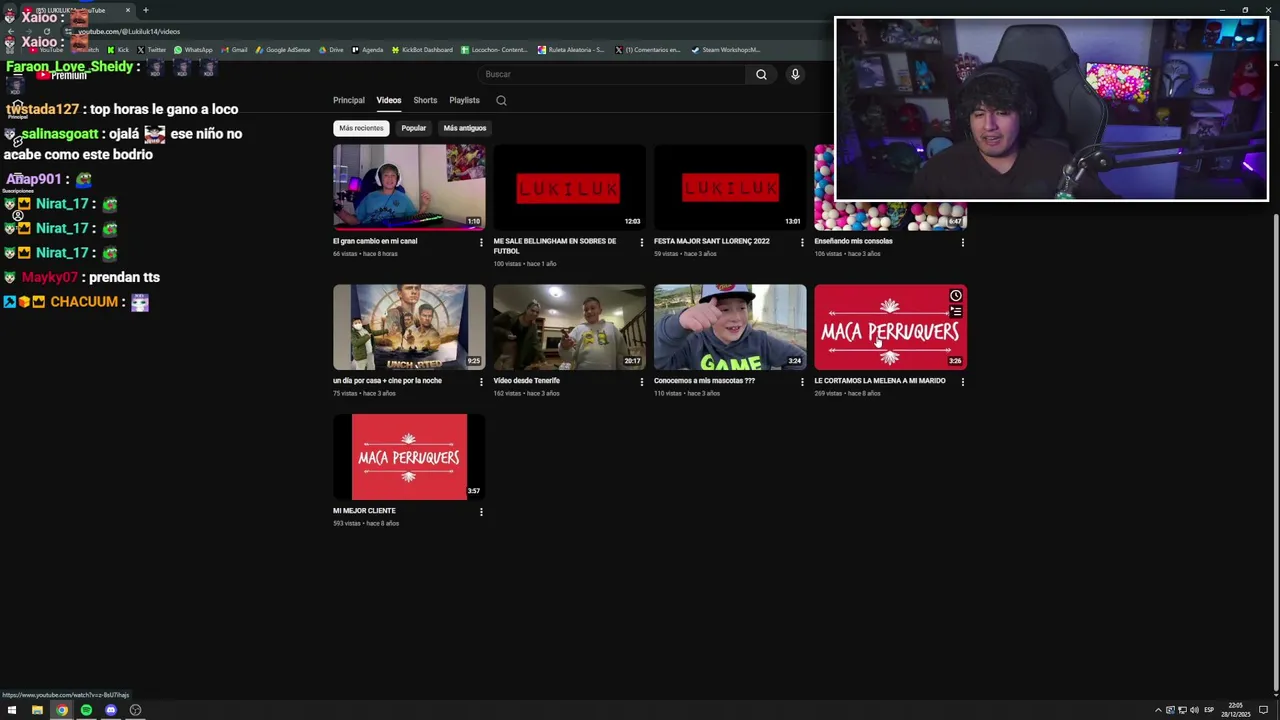The width and height of the screenshot is (1280, 720).
Task: Open the Twitter bookmark
Action: (152, 50)
